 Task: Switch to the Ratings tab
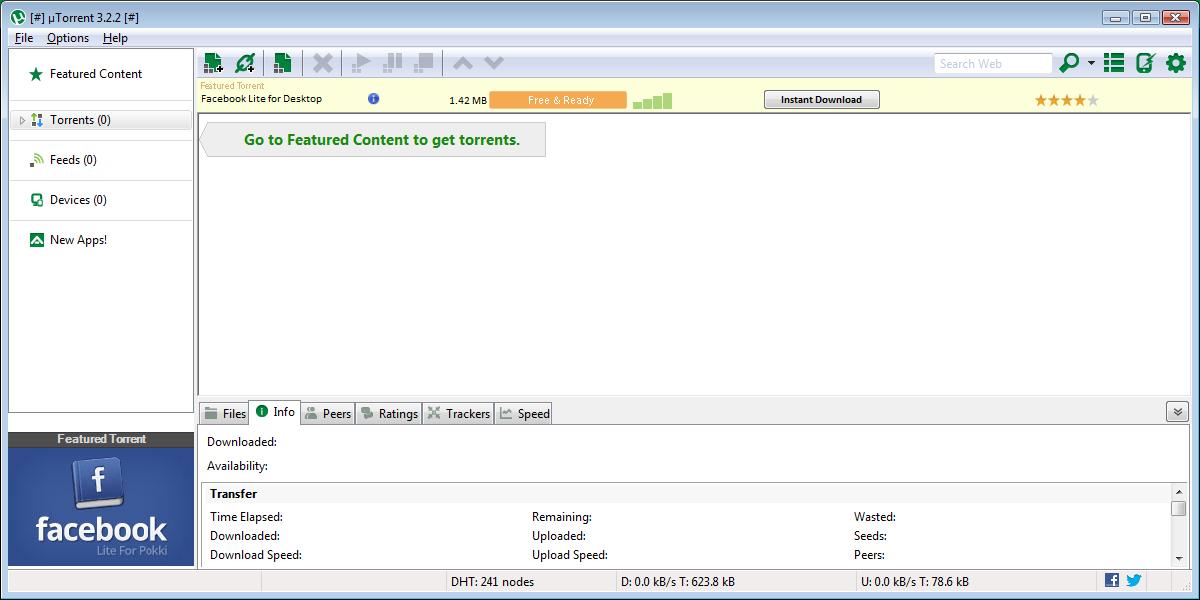coord(389,413)
